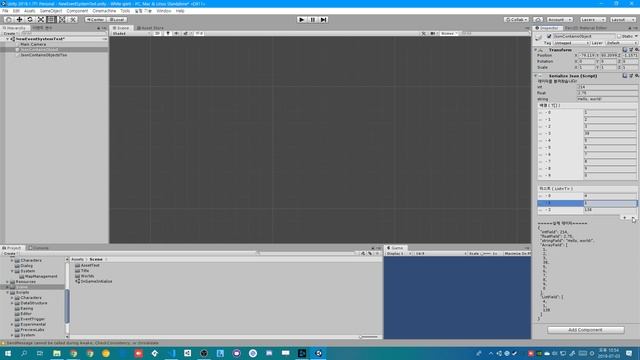This screenshot has width=640, height=360.
Task: Open the Layer dropdown in Inspector
Action: click(x=621, y=43)
